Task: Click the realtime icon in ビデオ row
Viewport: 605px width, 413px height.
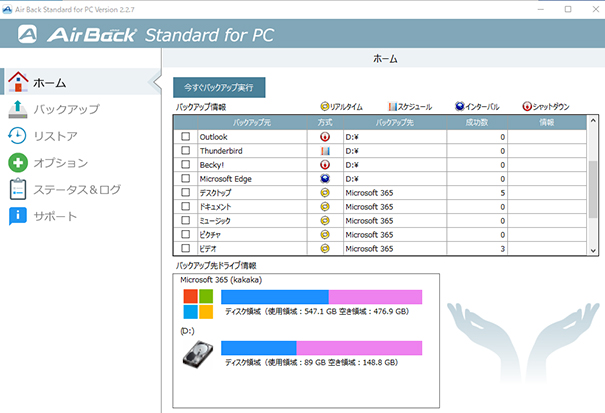Action: (325, 248)
